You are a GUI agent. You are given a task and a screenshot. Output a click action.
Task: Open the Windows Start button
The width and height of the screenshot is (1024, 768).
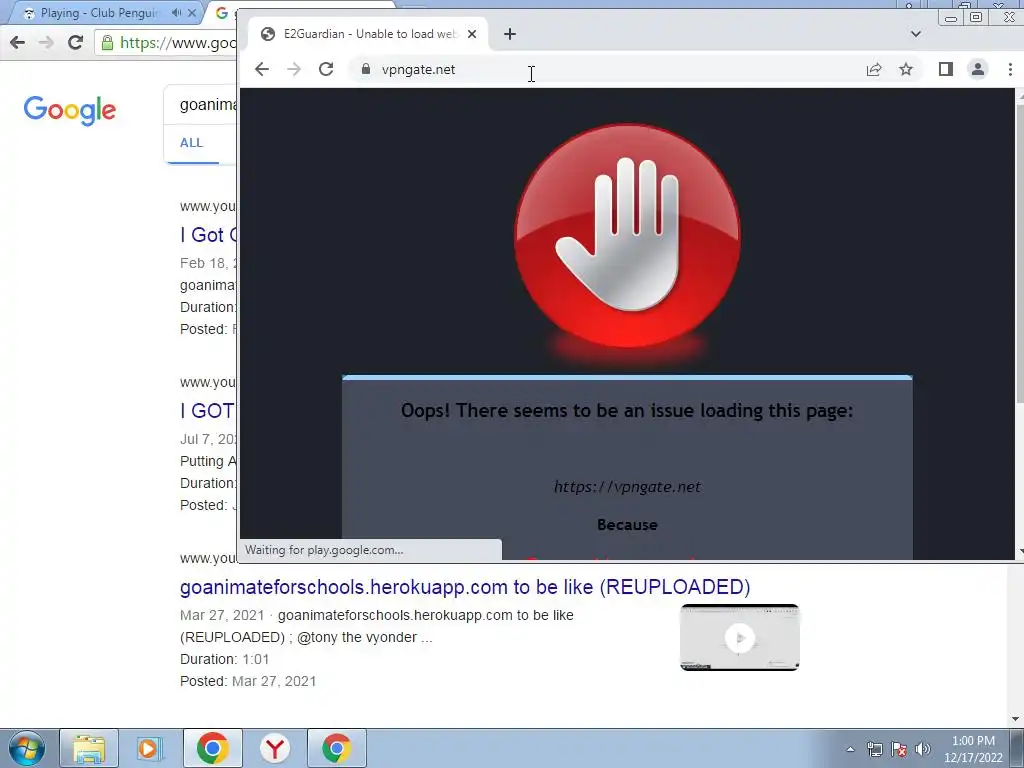click(x=27, y=748)
